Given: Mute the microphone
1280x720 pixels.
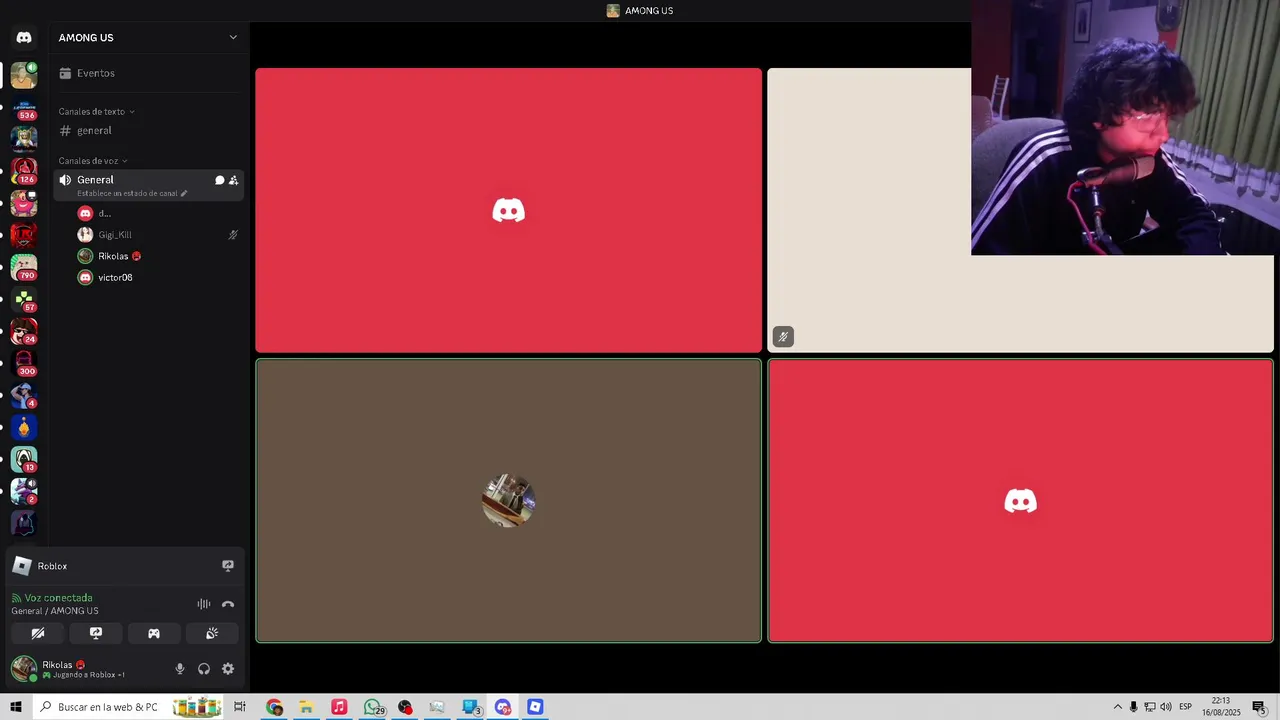Looking at the screenshot, I should [x=180, y=669].
